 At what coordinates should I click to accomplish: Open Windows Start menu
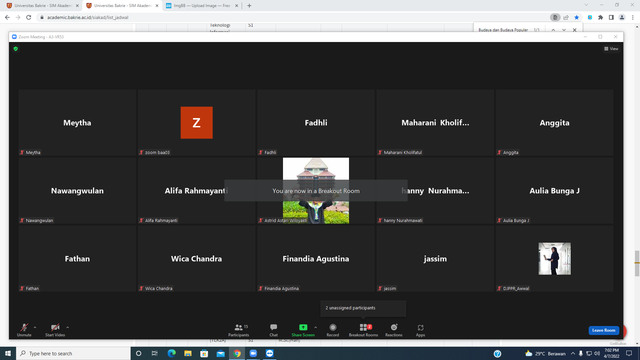click(8, 353)
